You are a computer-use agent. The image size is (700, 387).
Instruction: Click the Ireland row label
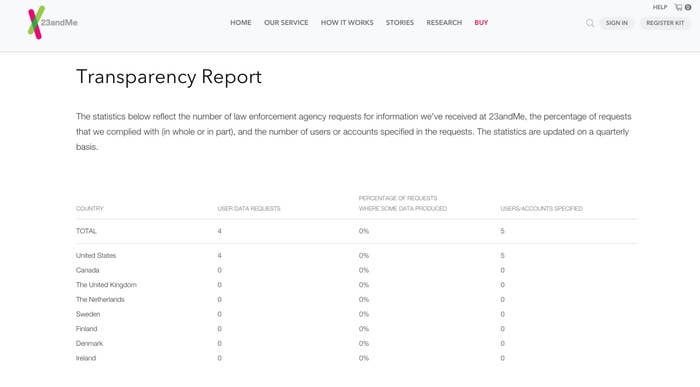(x=86, y=358)
